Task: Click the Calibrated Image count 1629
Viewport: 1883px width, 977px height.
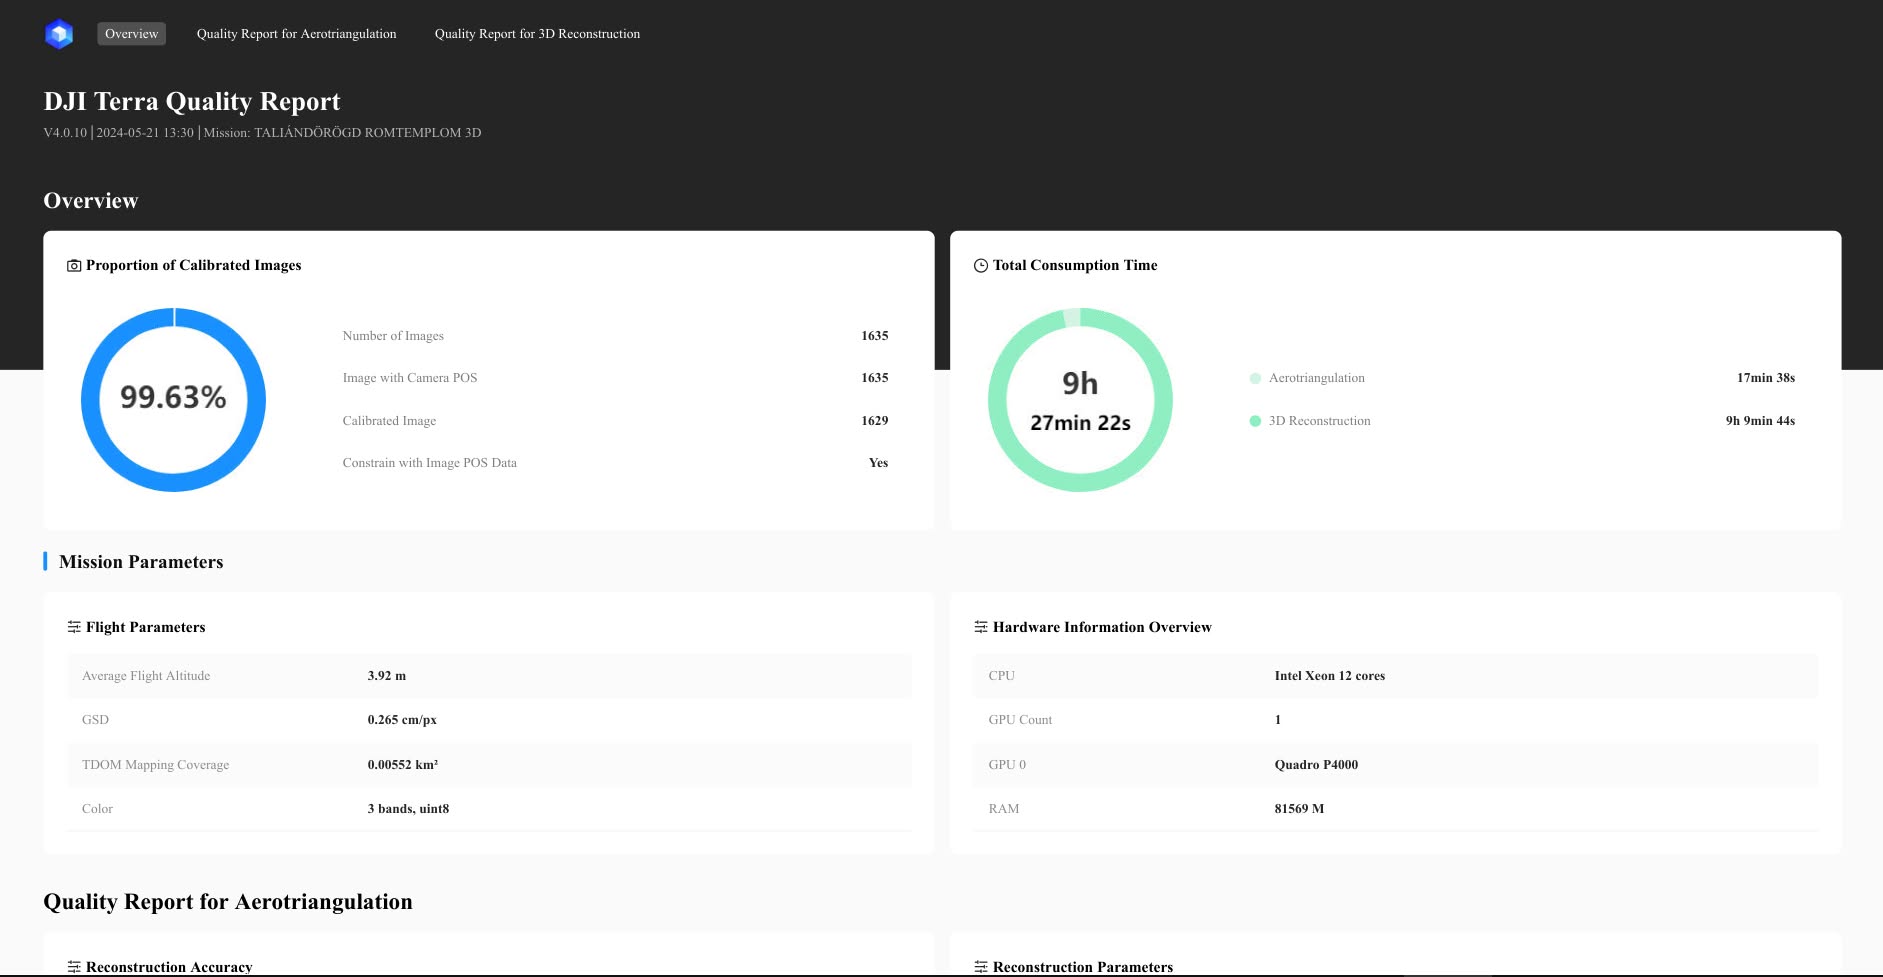Action: [x=874, y=421]
